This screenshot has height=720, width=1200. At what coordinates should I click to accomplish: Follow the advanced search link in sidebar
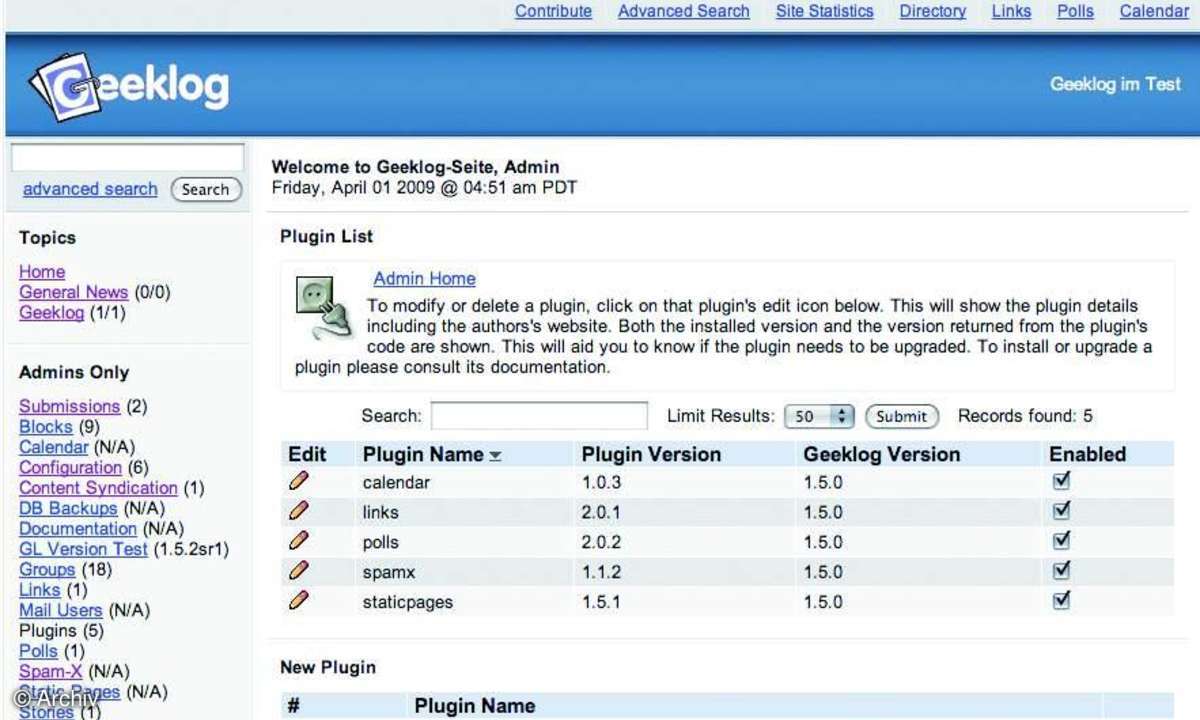[x=90, y=189]
